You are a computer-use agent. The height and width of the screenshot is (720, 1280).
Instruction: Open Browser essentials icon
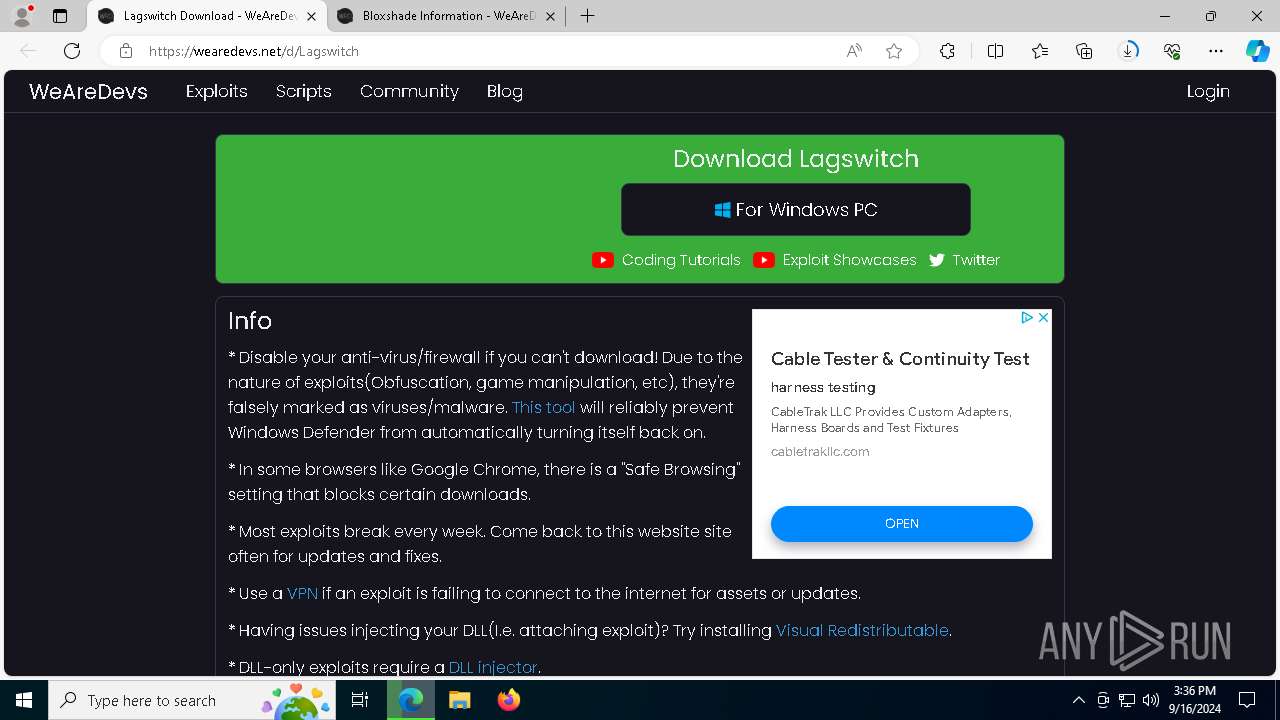coord(1172,51)
